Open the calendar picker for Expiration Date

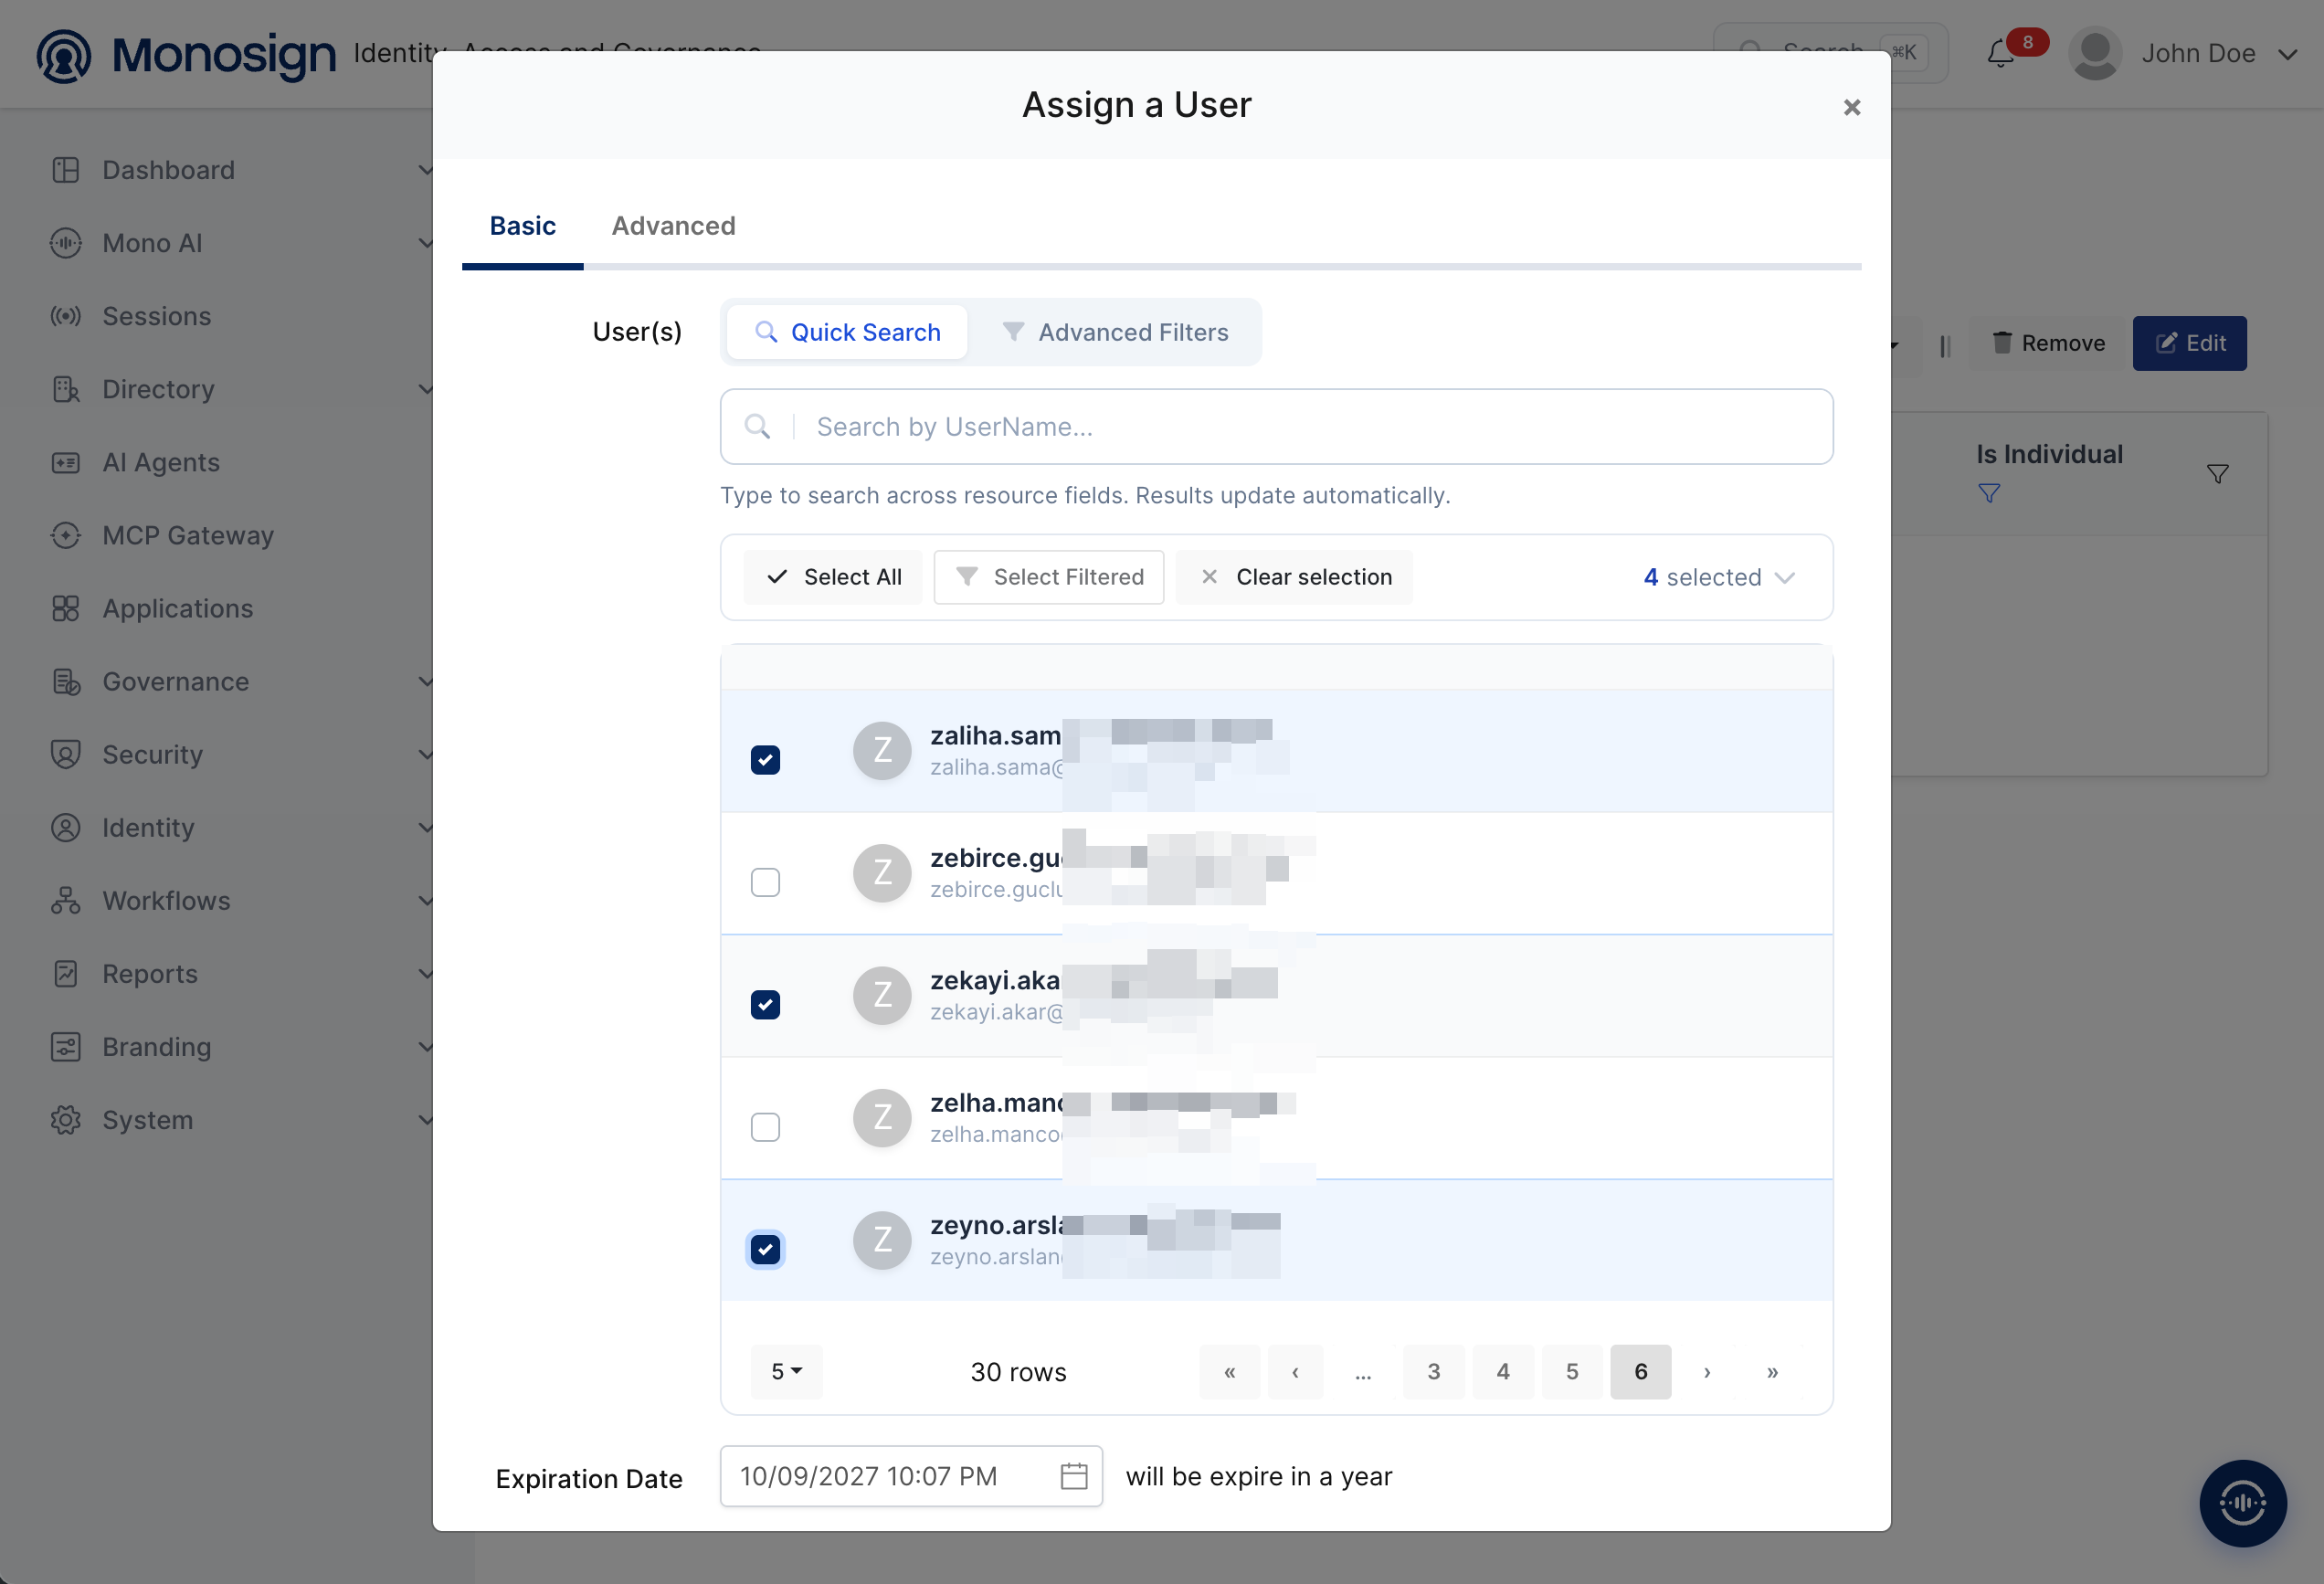pyautogui.click(x=1073, y=1475)
